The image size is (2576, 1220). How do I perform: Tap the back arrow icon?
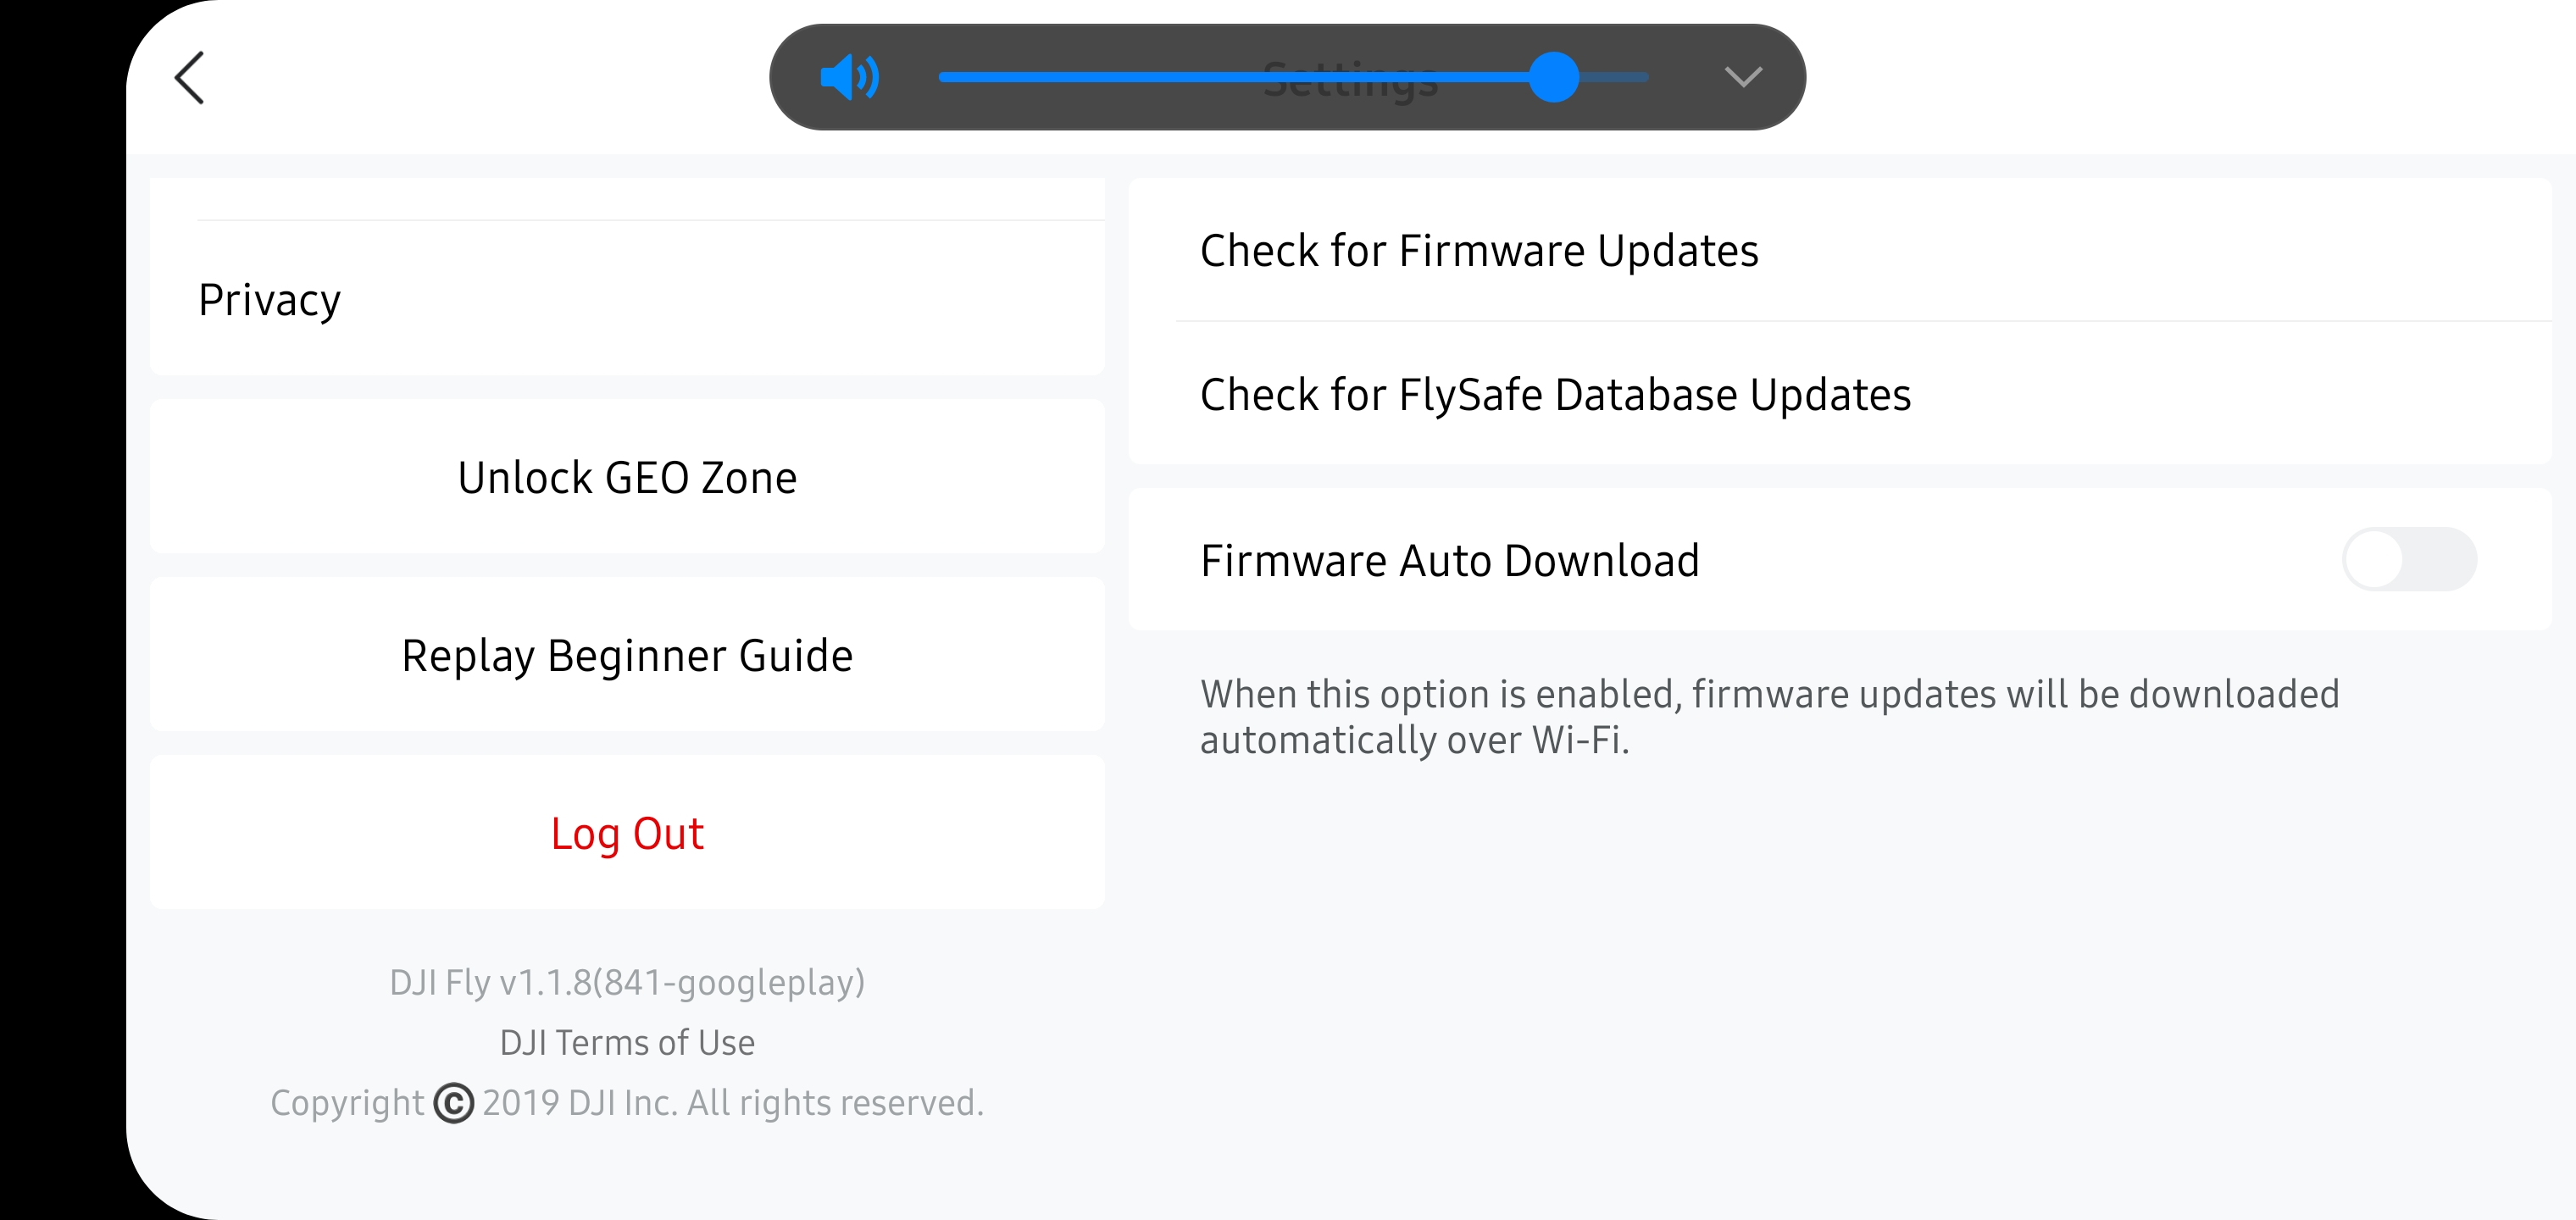189,78
